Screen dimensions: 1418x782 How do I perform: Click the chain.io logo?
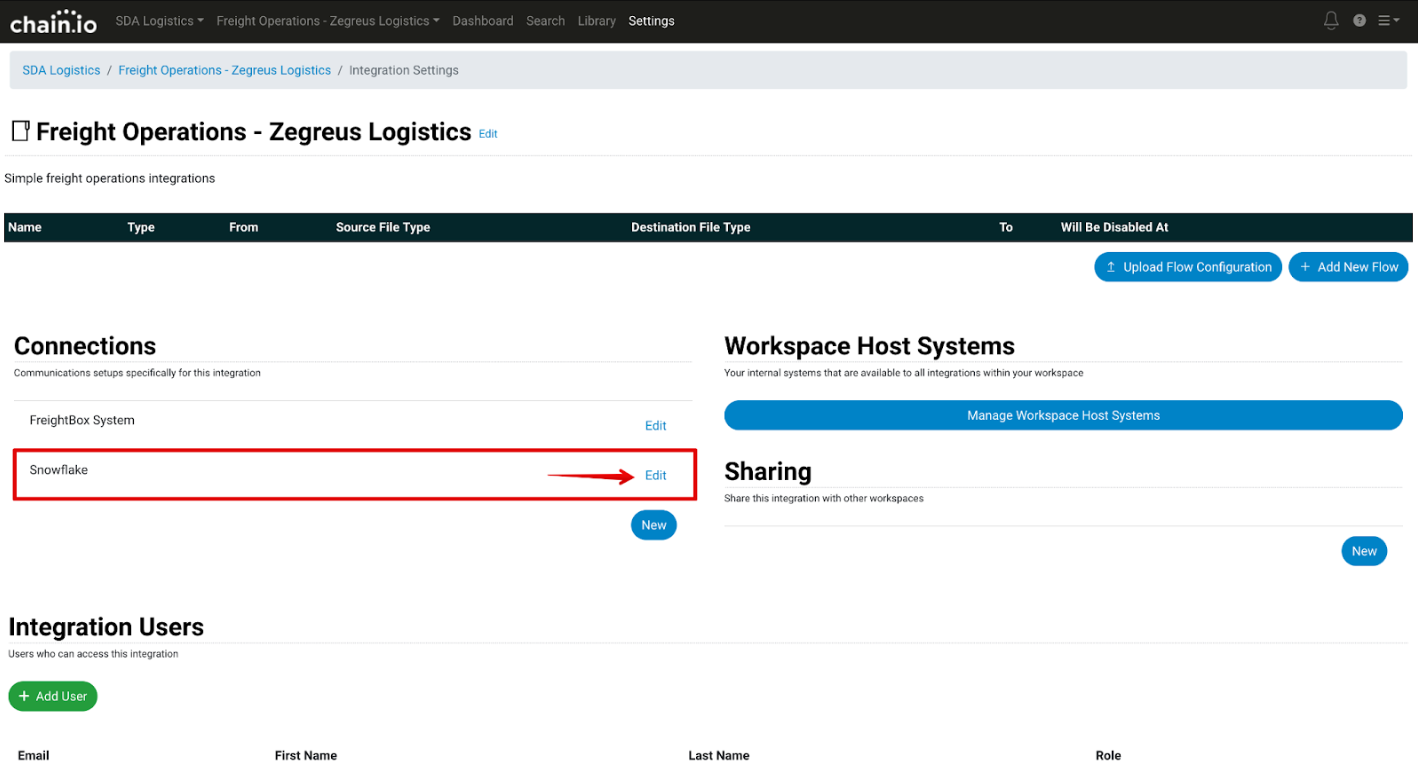54,21
